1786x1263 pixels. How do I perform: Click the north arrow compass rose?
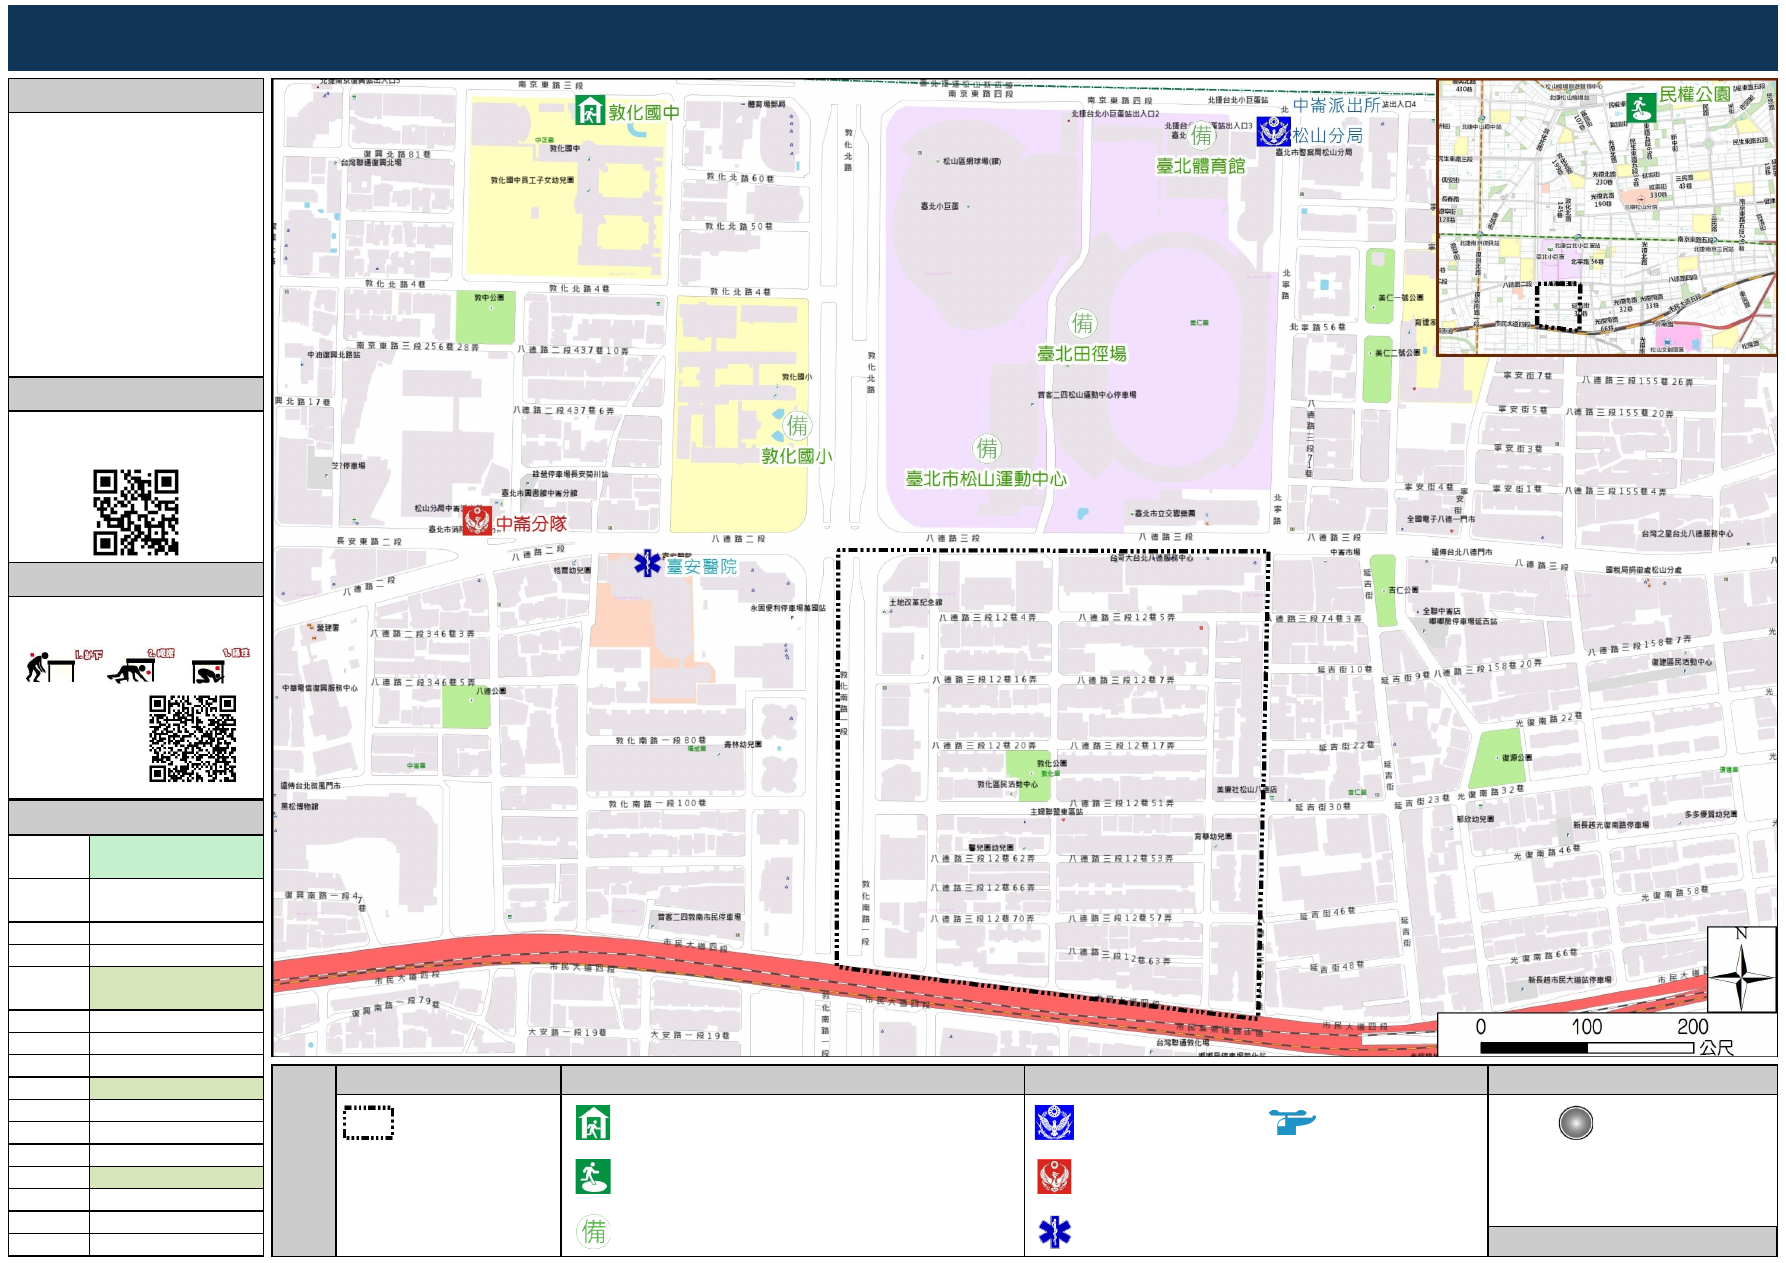pos(1741,974)
